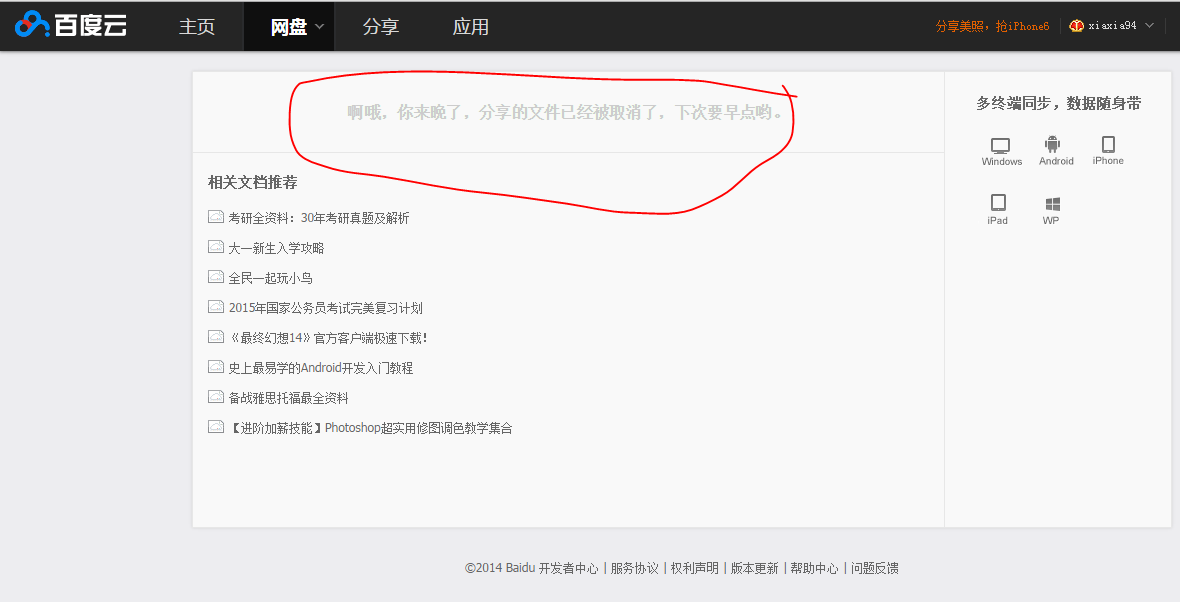Select the Windows client icon
The image size is (1180, 602).
pyautogui.click(x=1001, y=146)
